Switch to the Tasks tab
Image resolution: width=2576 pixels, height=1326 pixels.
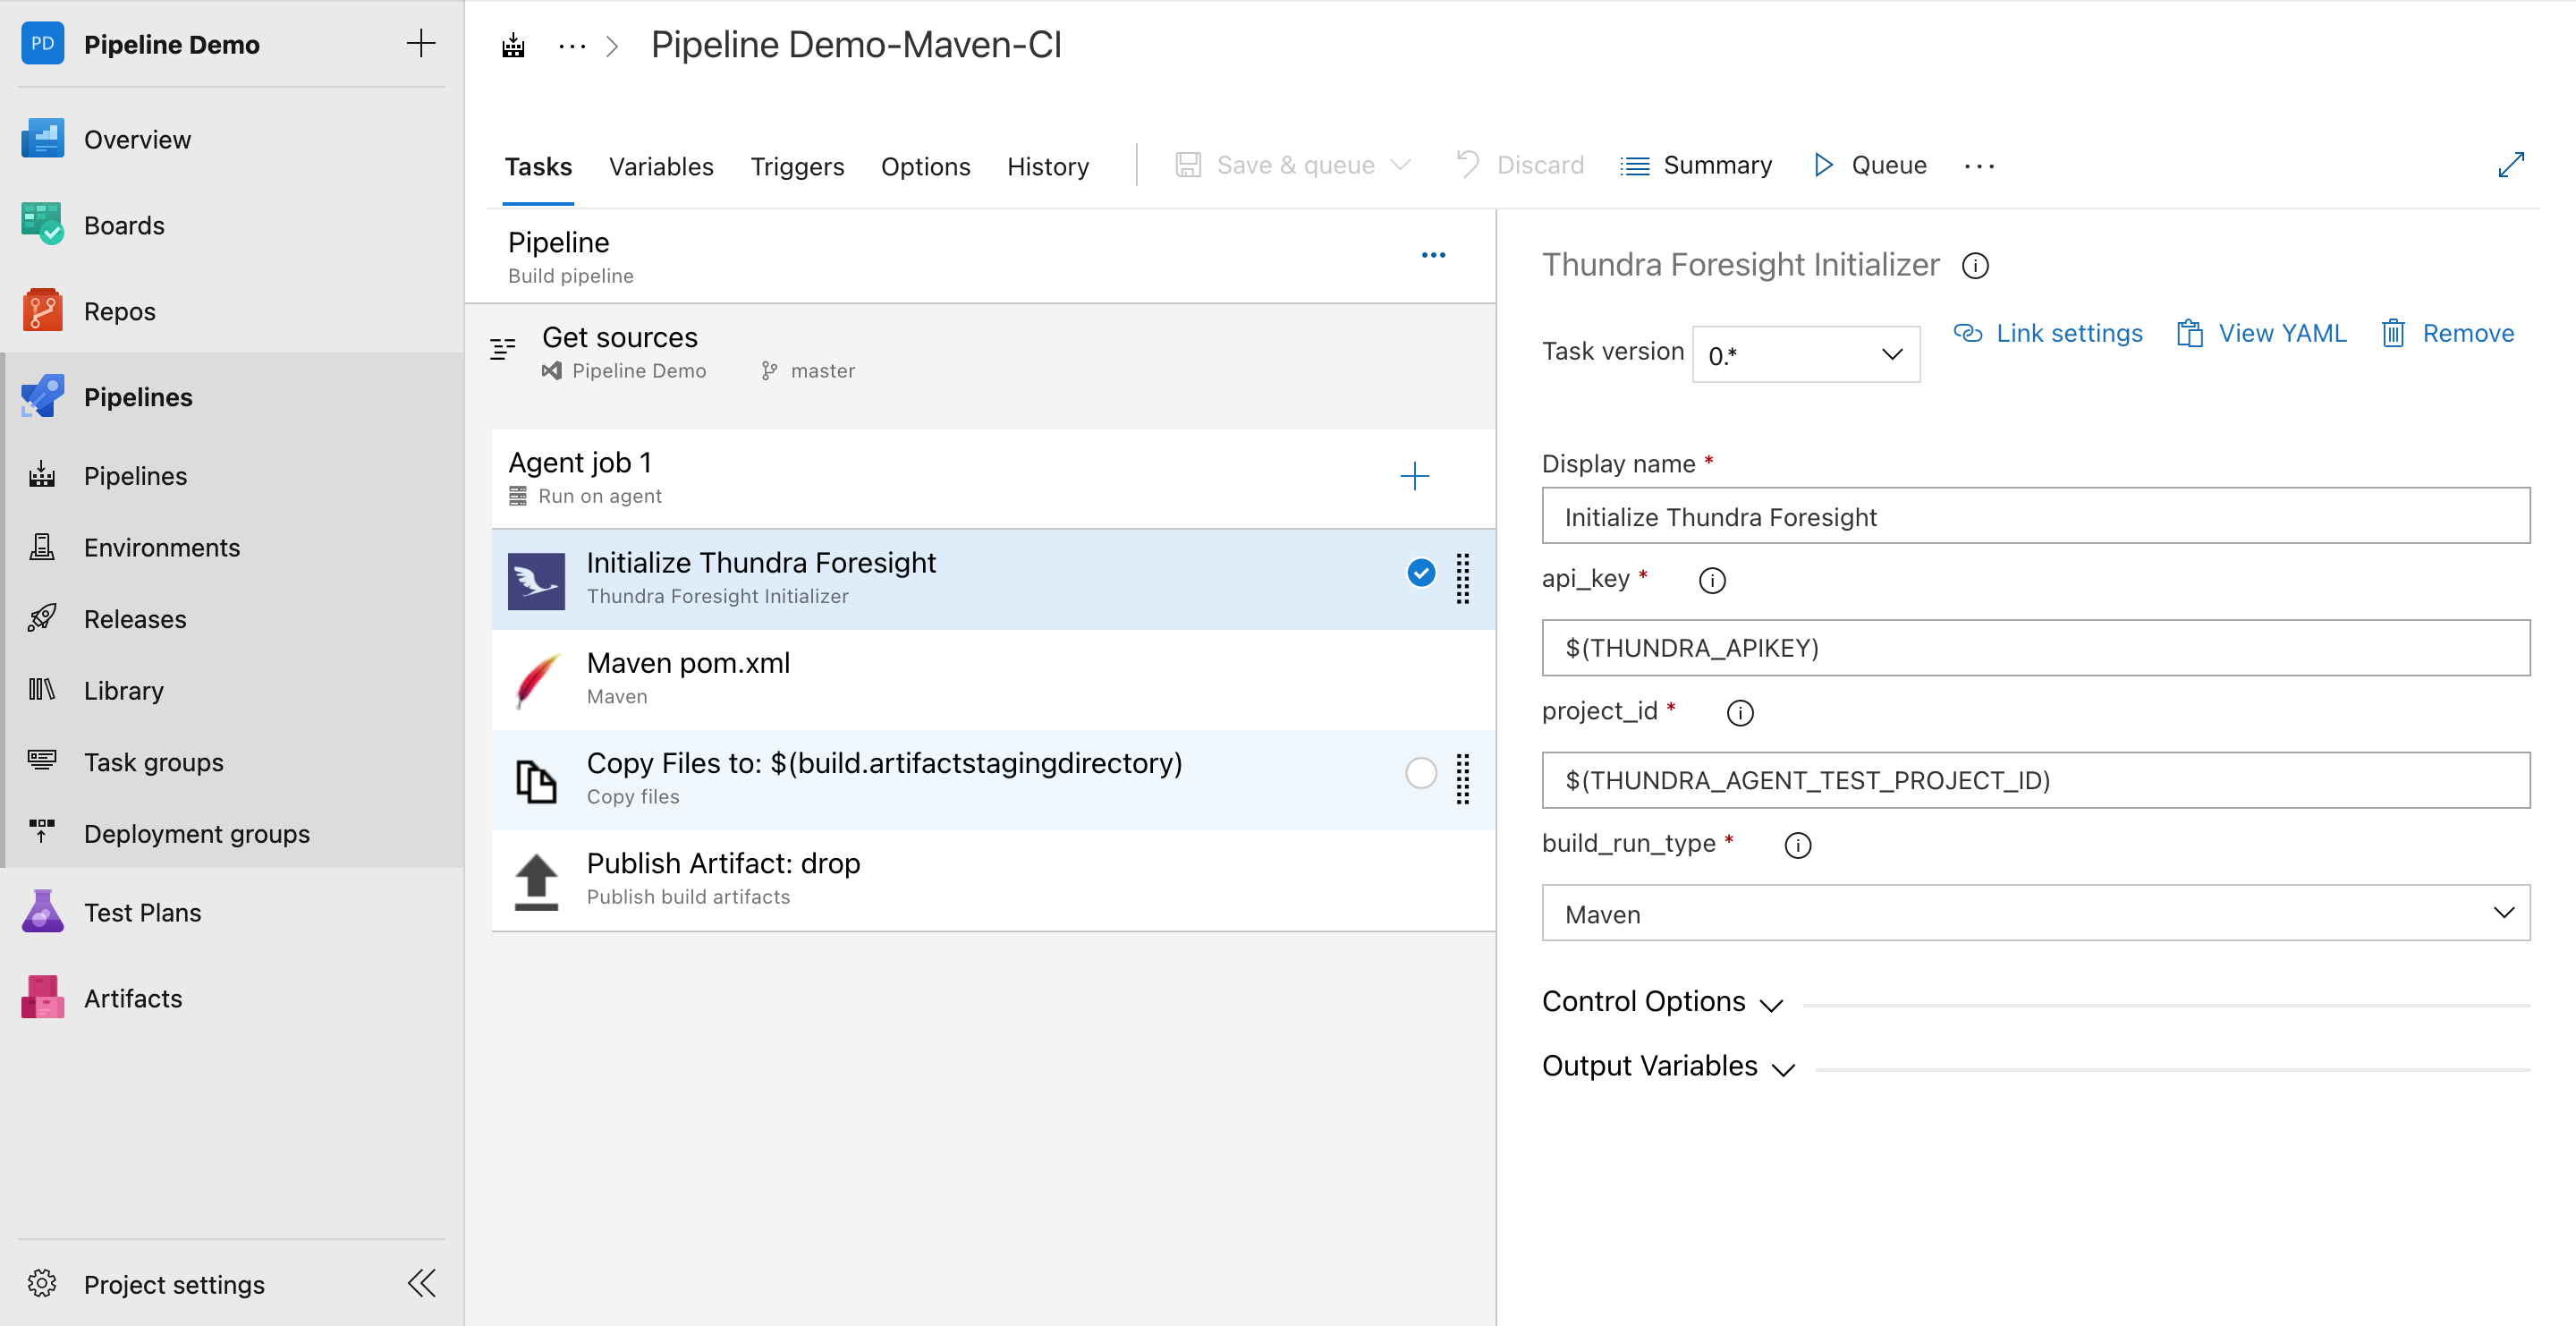[x=538, y=166]
